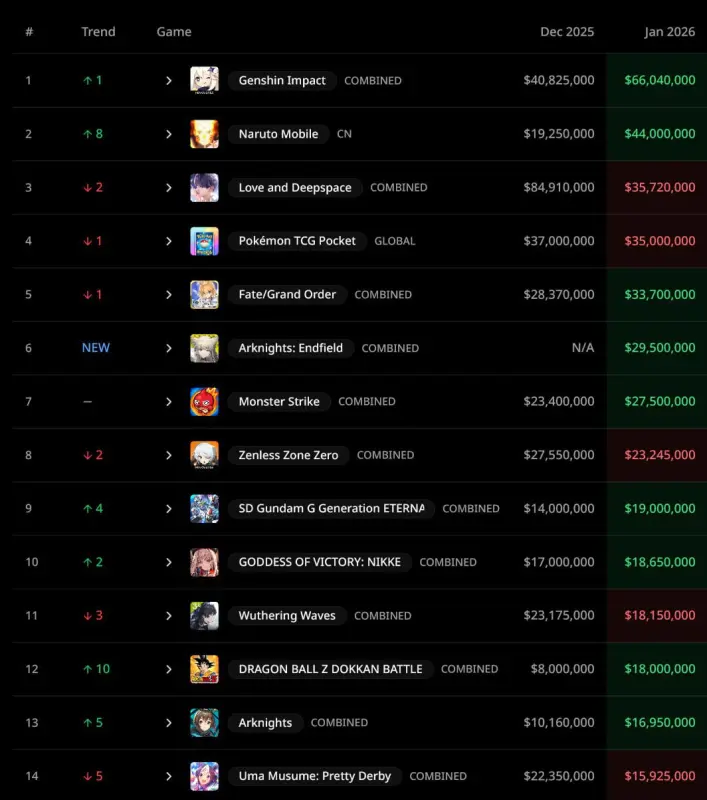Click Naruto Mobile's $44,000,000 revenue cell
Viewport: 707px width, 800px height.
(659, 134)
